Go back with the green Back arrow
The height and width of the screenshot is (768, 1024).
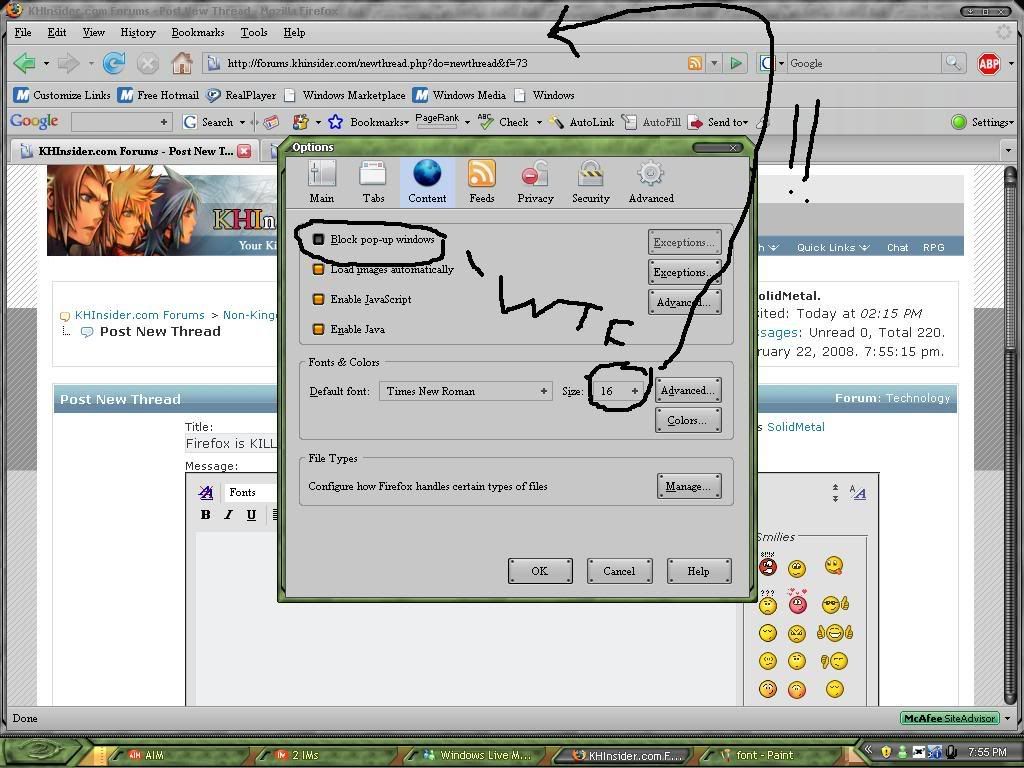pos(25,63)
